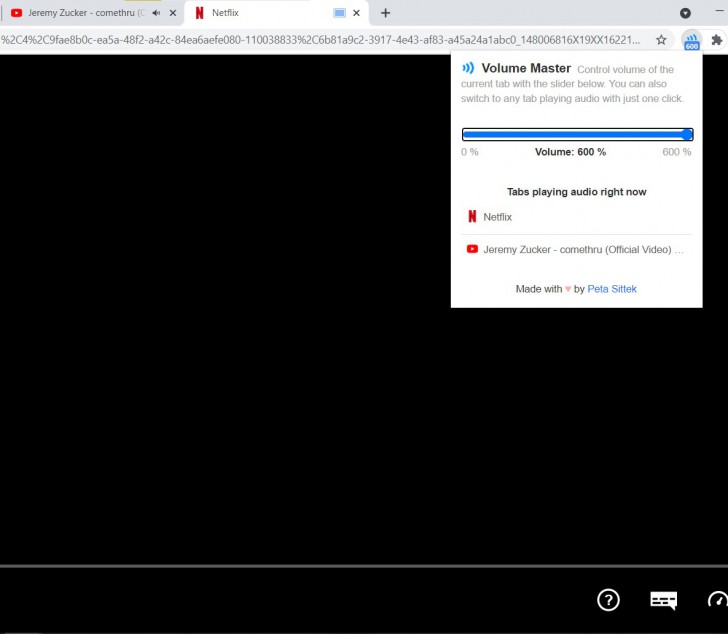728x634 pixels.
Task: Click the Volume Master title text
Action: pyautogui.click(x=526, y=68)
